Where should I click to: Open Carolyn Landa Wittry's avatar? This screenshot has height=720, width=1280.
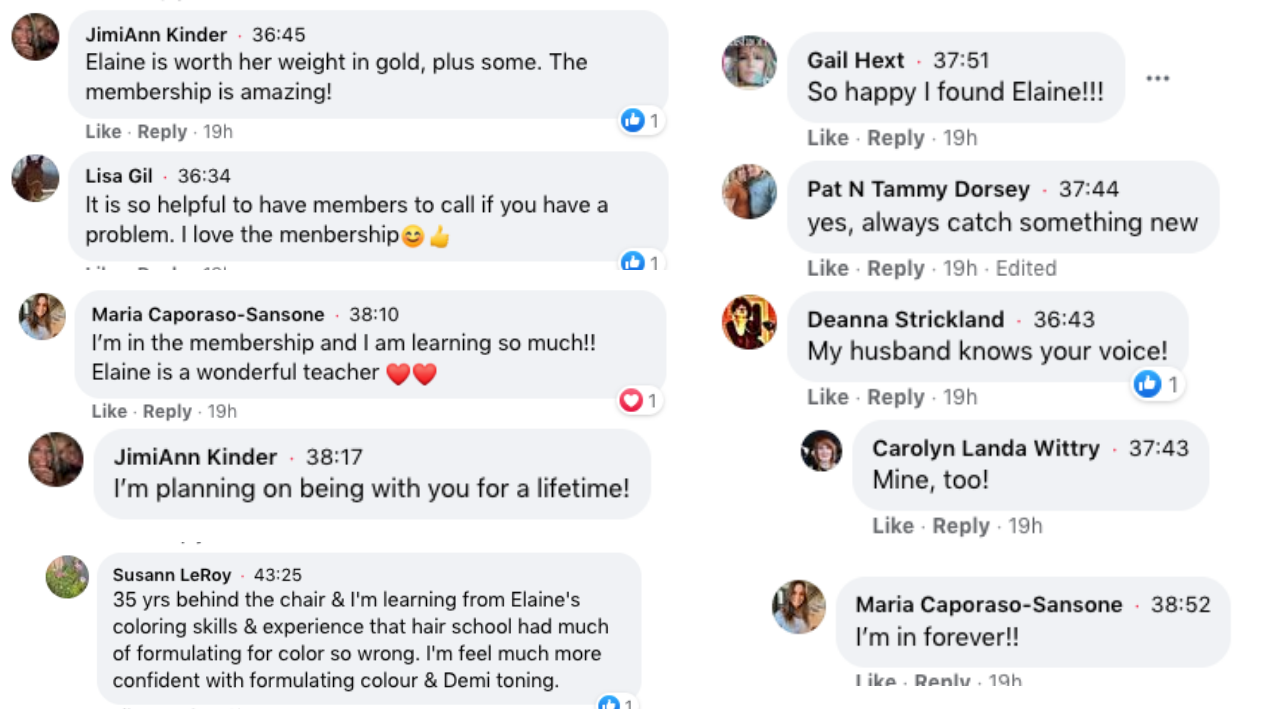coord(821,451)
